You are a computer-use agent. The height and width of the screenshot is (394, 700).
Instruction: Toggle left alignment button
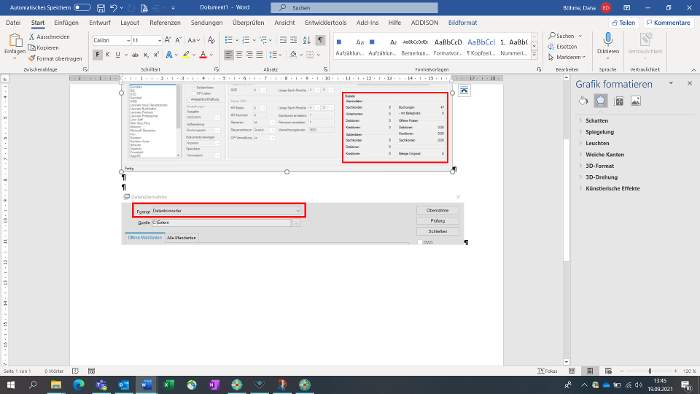tap(229, 55)
